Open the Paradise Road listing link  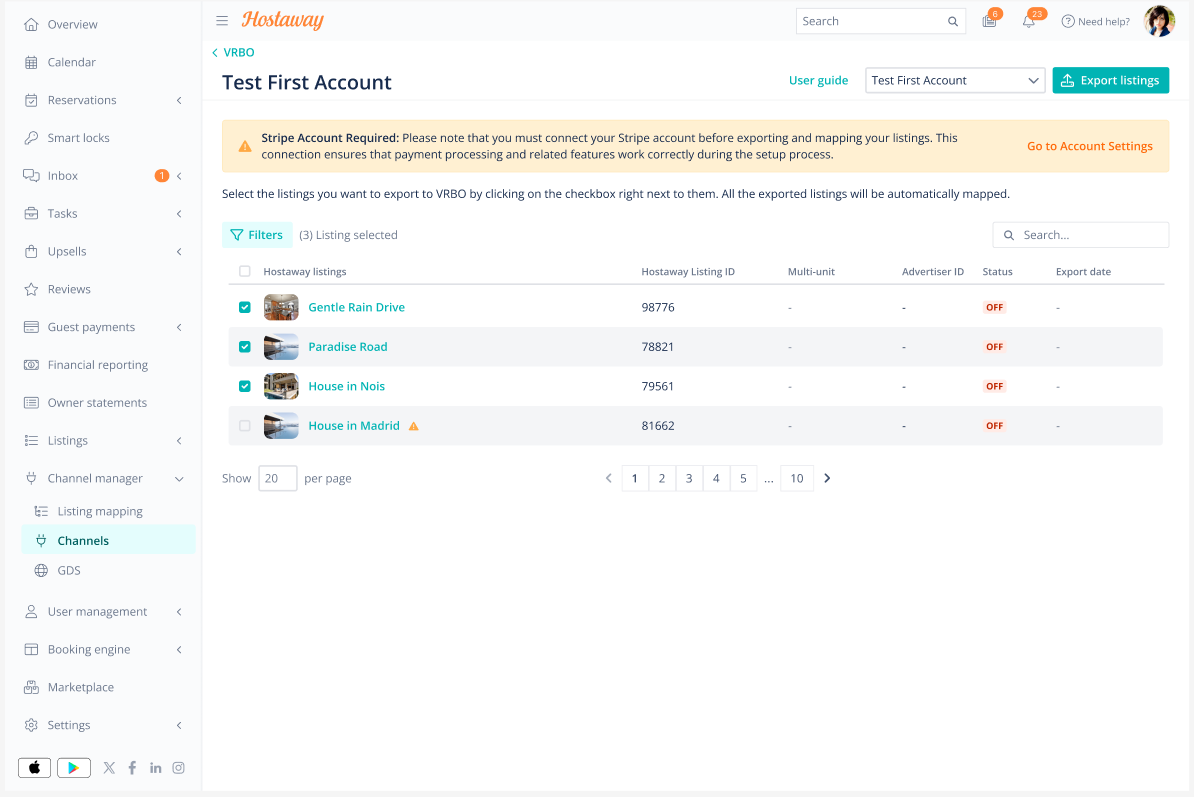tap(348, 346)
